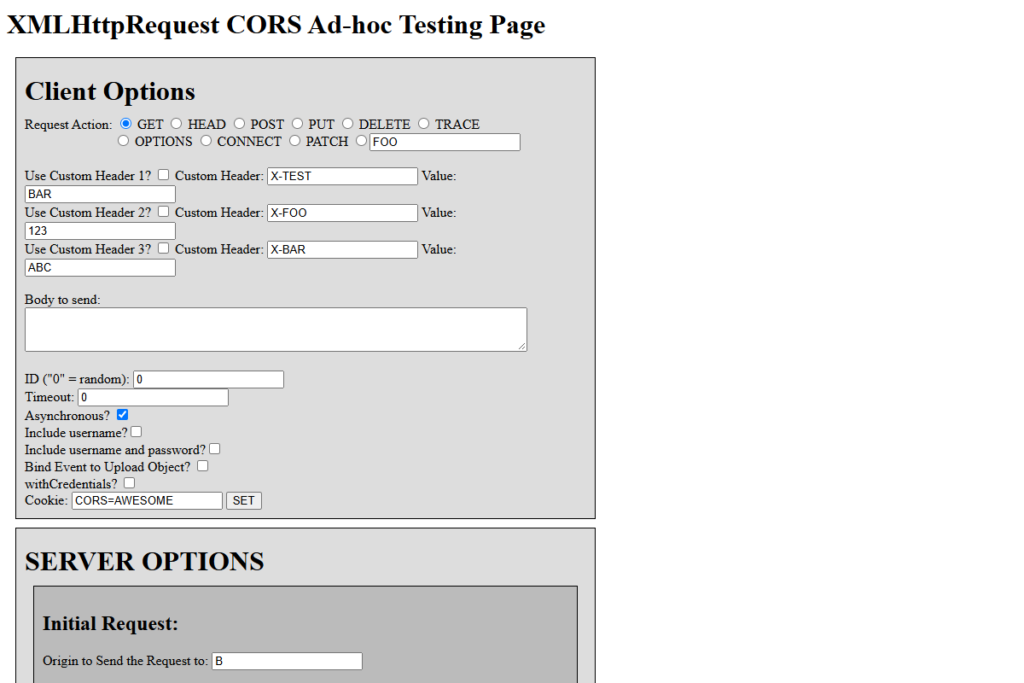This screenshot has height=683, width=1024.
Task: Click the Request Action label
Action: (x=69, y=124)
